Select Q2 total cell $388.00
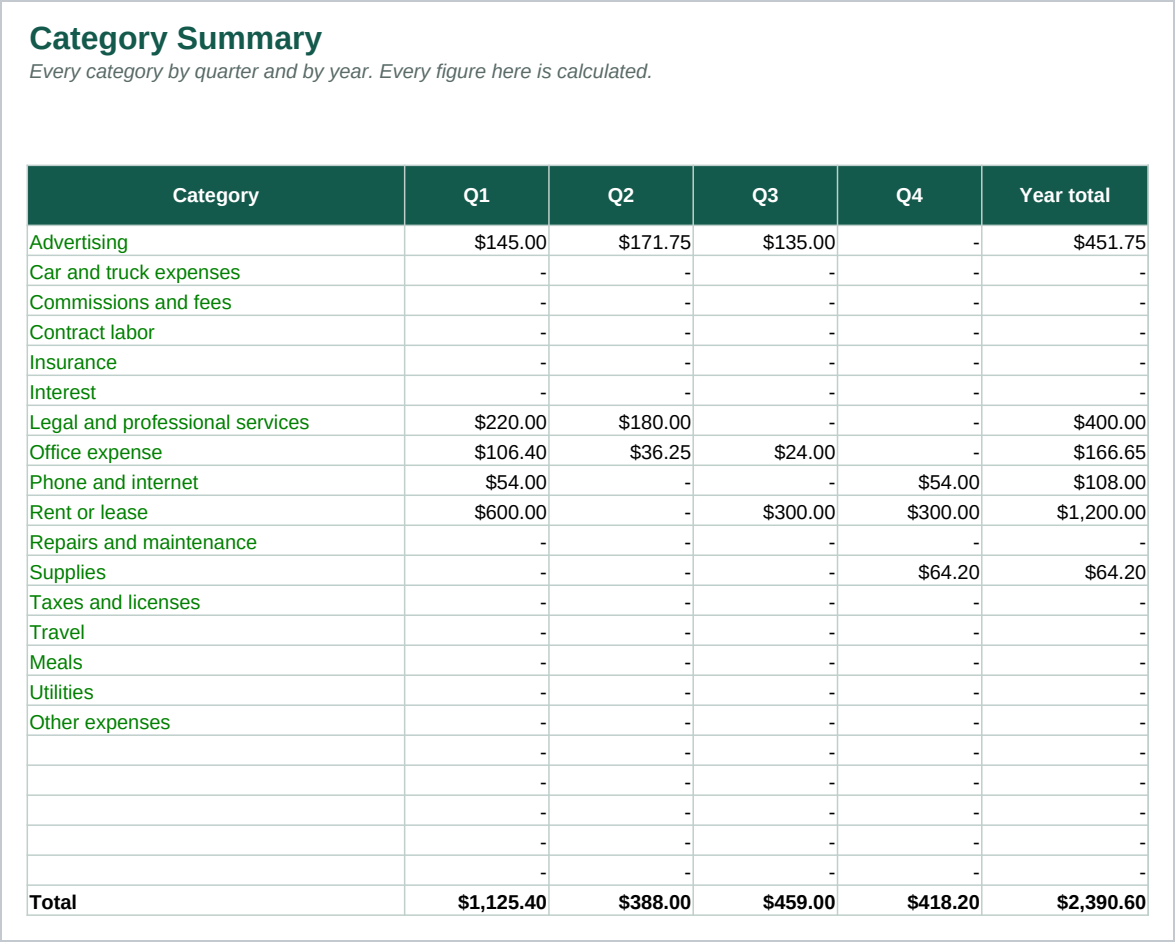The height and width of the screenshot is (942, 1175). (x=621, y=901)
